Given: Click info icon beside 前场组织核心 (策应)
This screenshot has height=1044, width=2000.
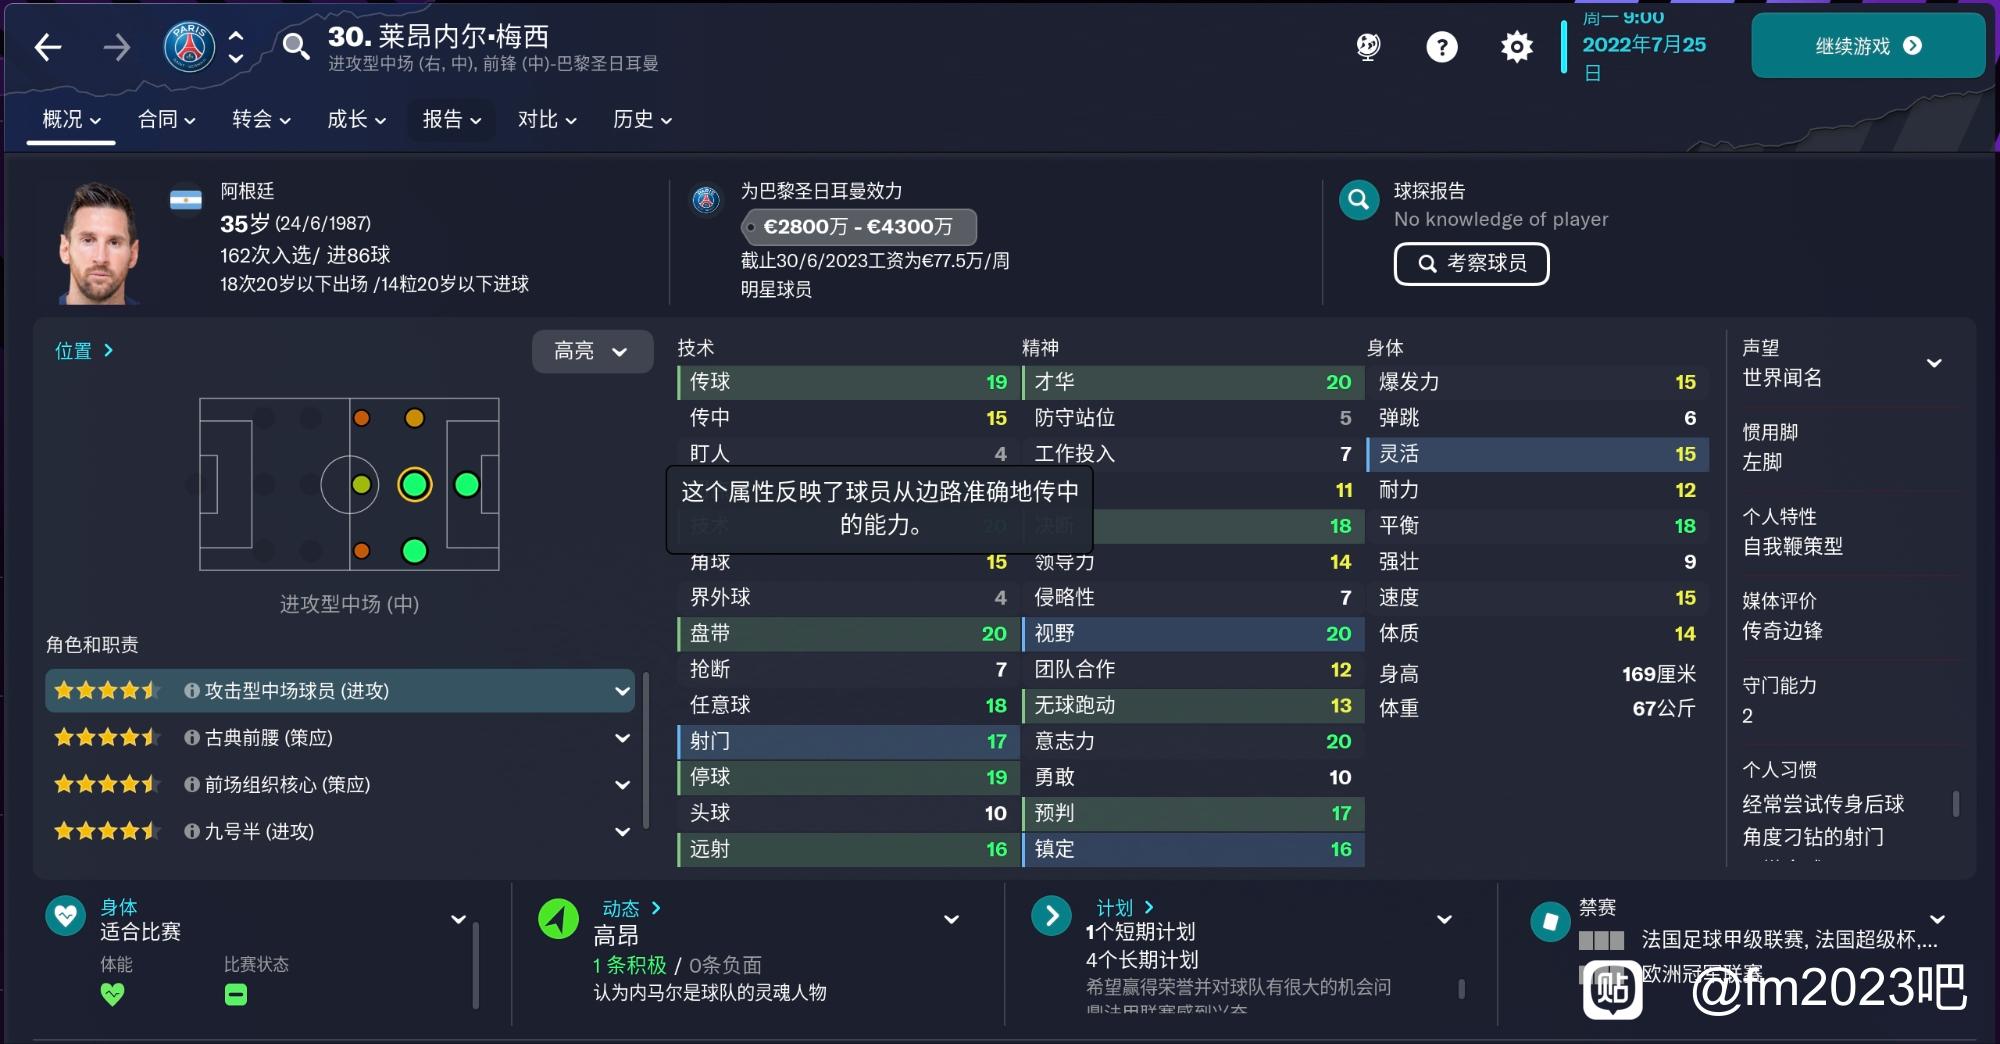Looking at the screenshot, I should [x=192, y=785].
